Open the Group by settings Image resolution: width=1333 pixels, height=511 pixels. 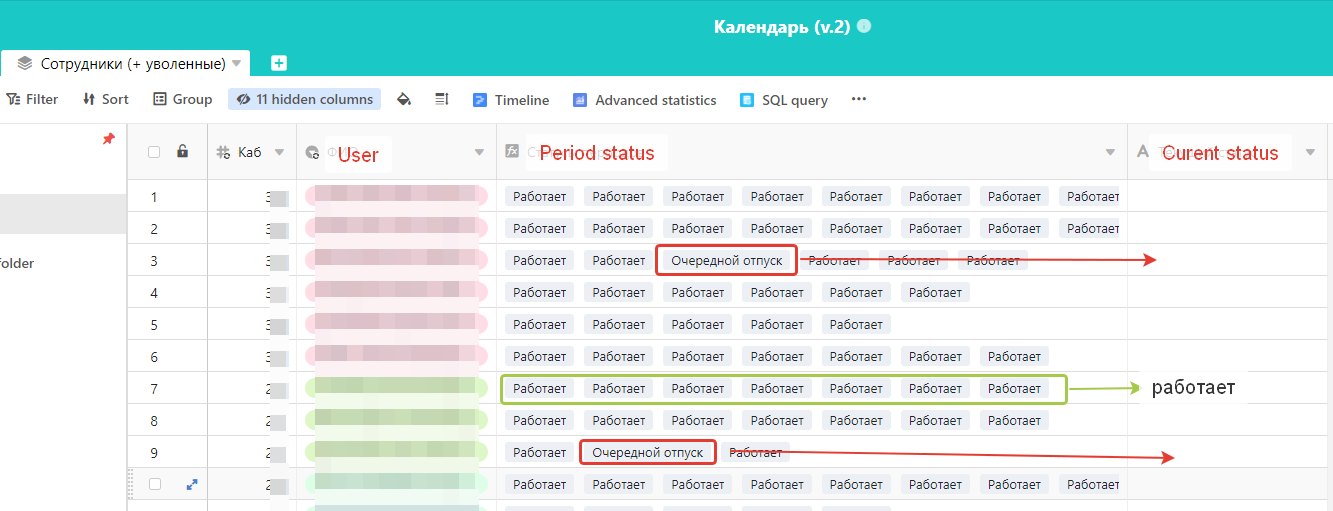(x=182, y=99)
